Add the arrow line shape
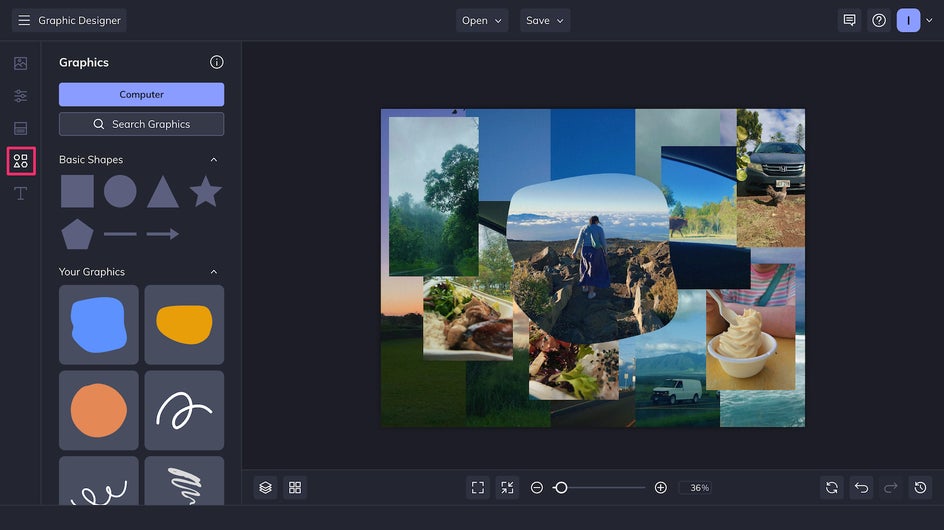This screenshot has height=530, width=944. coord(163,234)
